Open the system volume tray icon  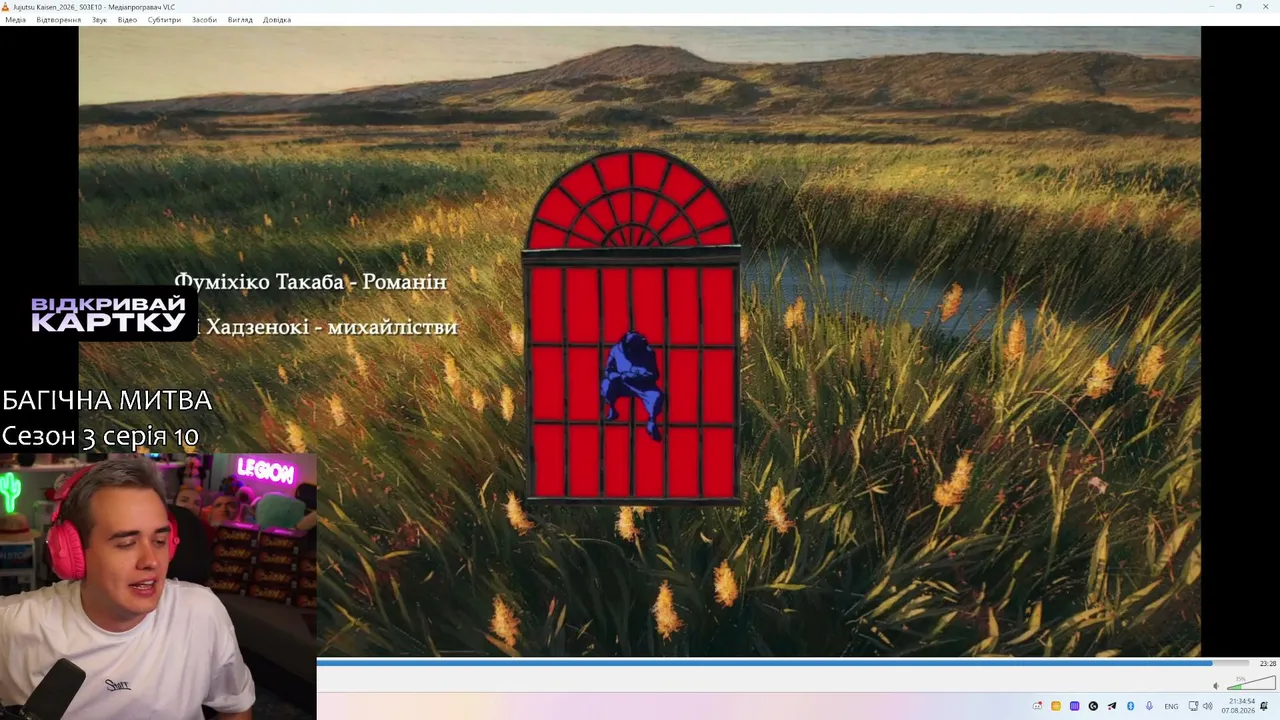[x=1208, y=706]
